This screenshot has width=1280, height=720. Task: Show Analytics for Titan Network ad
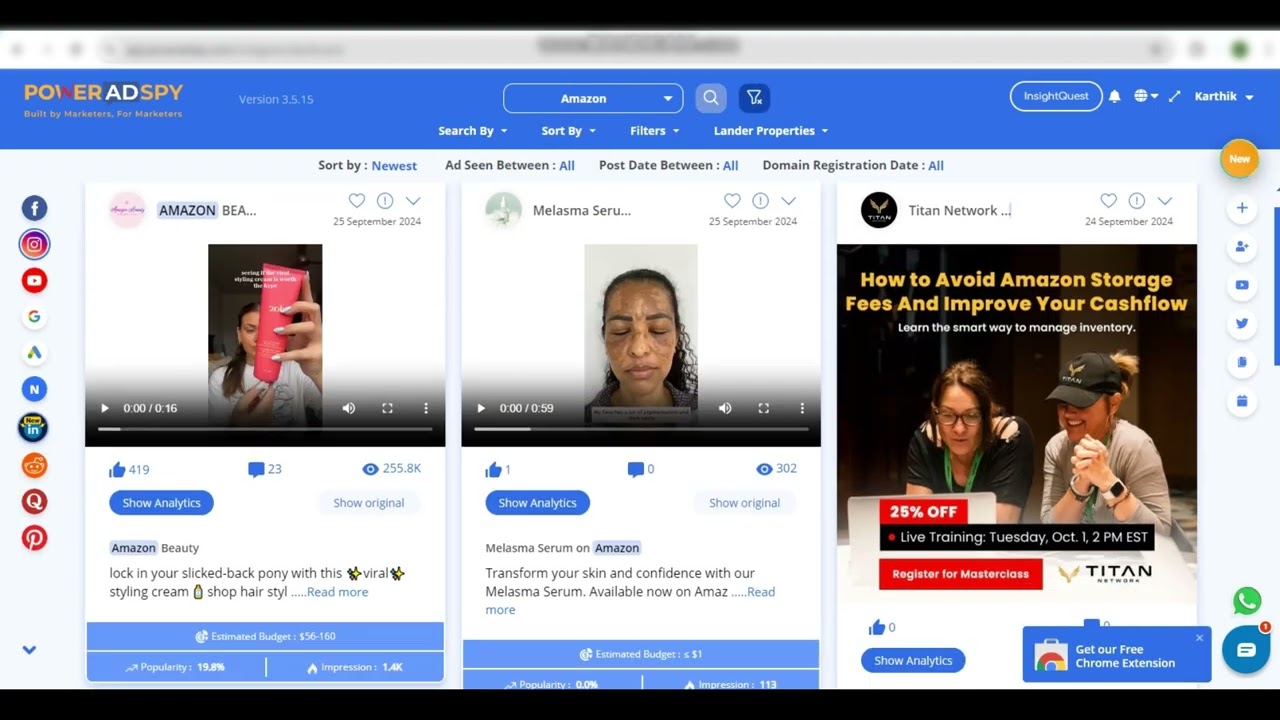coord(913,660)
